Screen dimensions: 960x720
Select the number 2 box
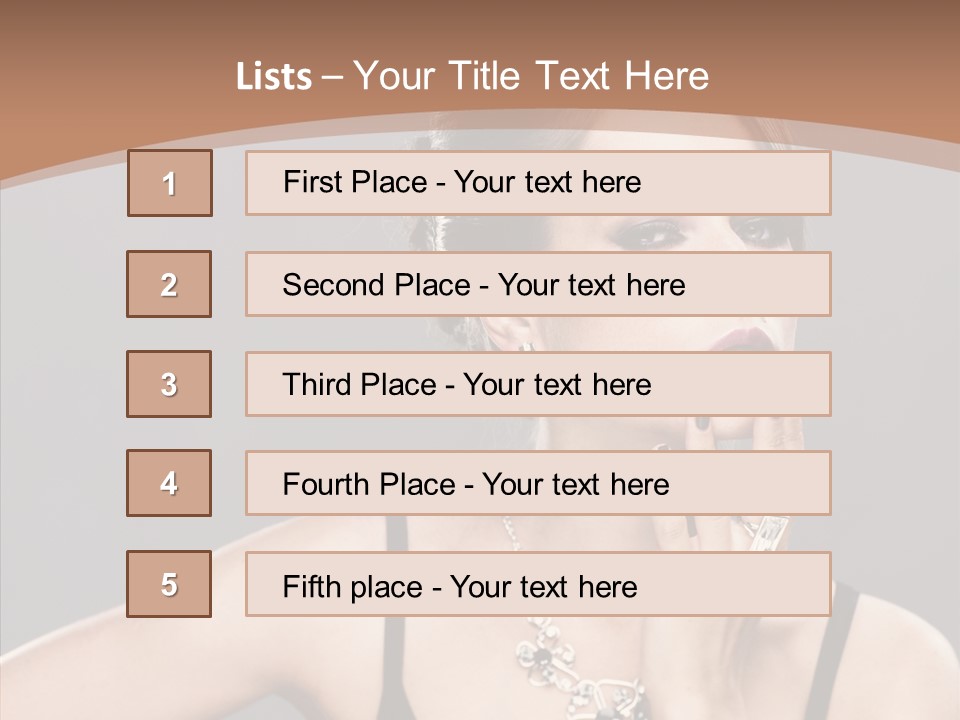pyautogui.click(x=169, y=284)
